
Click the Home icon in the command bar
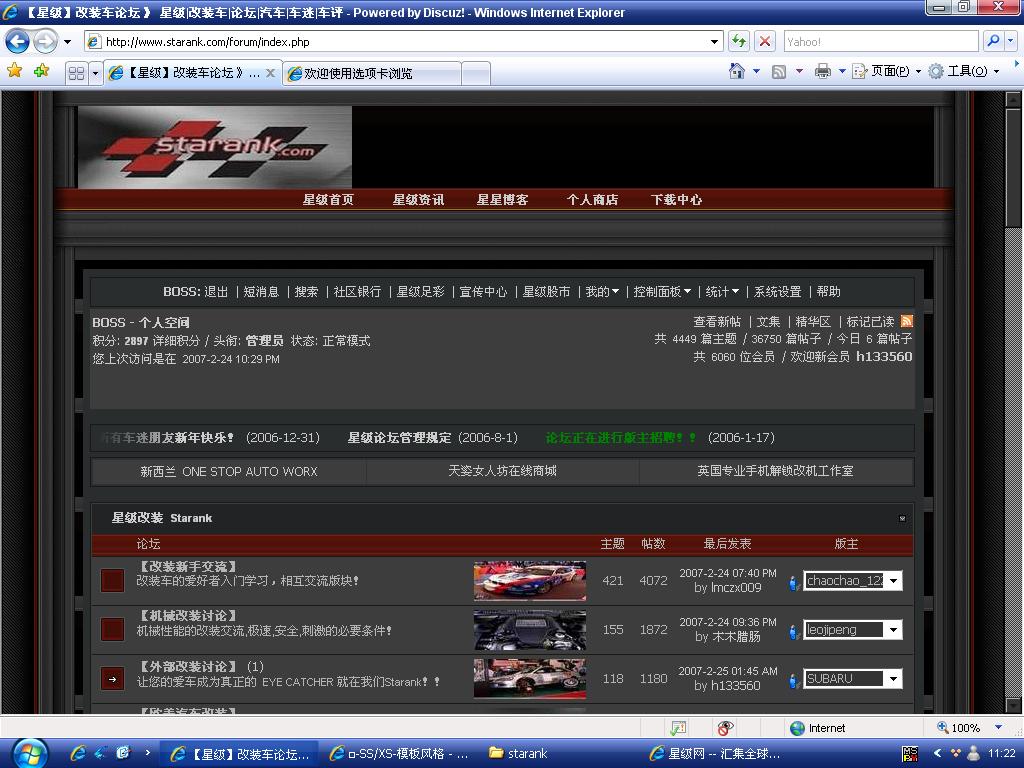(737, 71)
